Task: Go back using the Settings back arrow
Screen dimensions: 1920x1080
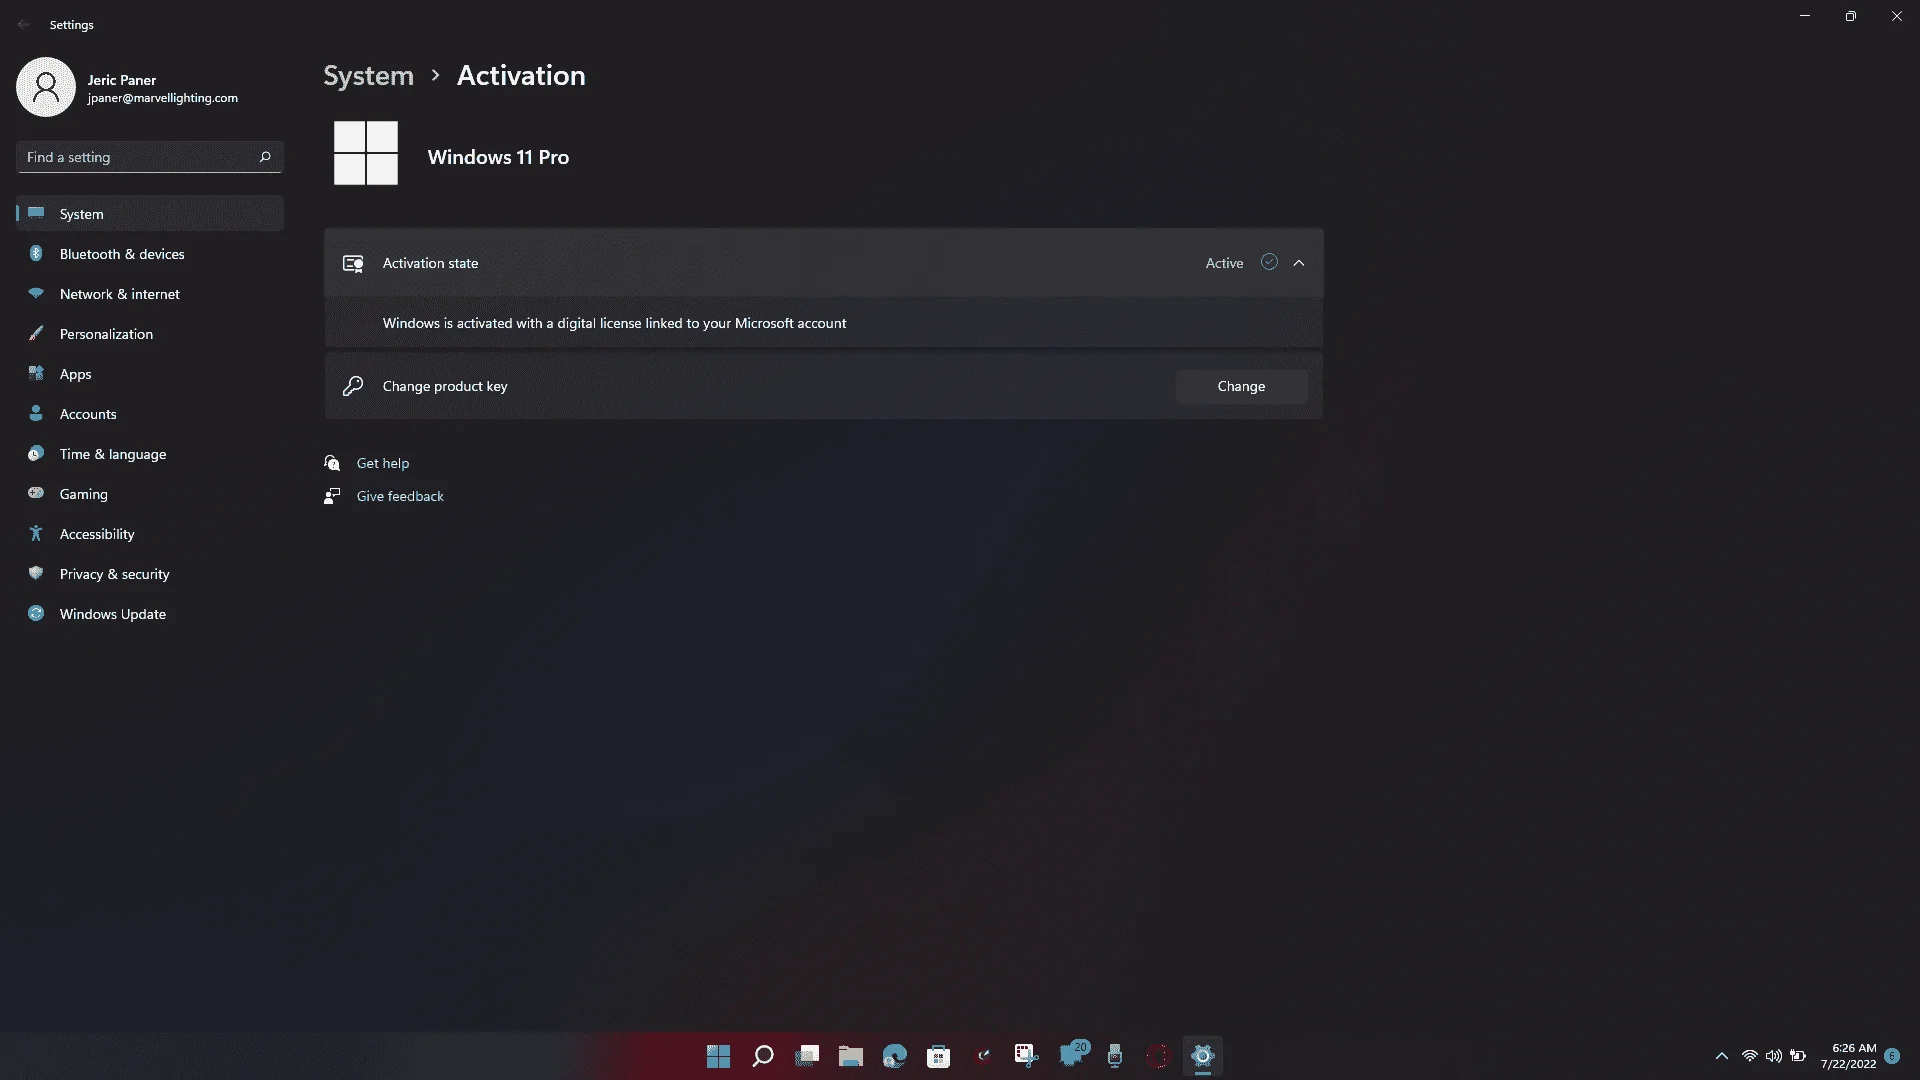Action: click(x=24, y=25)
